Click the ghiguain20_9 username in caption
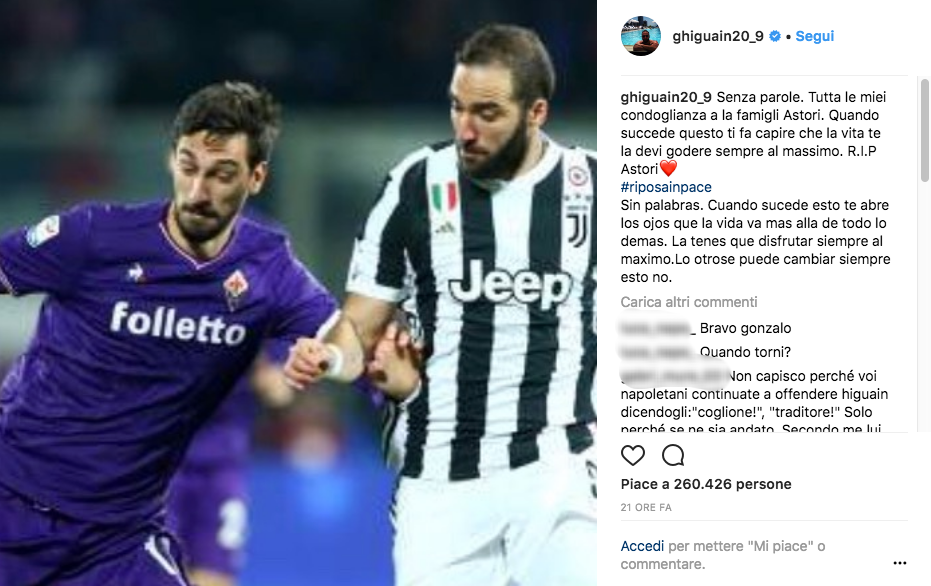This screenshot has height=586, width=931. (x=666, y=97)
